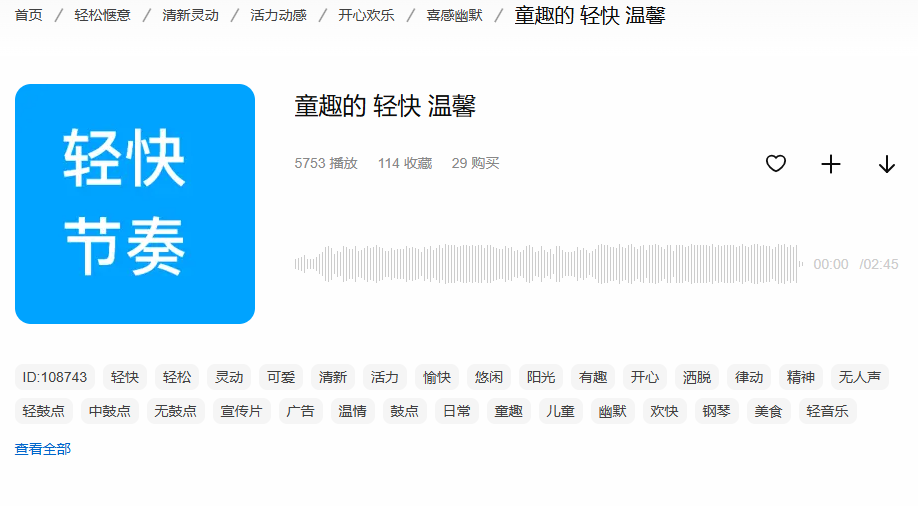918x506 pixels.
Task: Select the 鼓点 tag
Action: [405, 411]
